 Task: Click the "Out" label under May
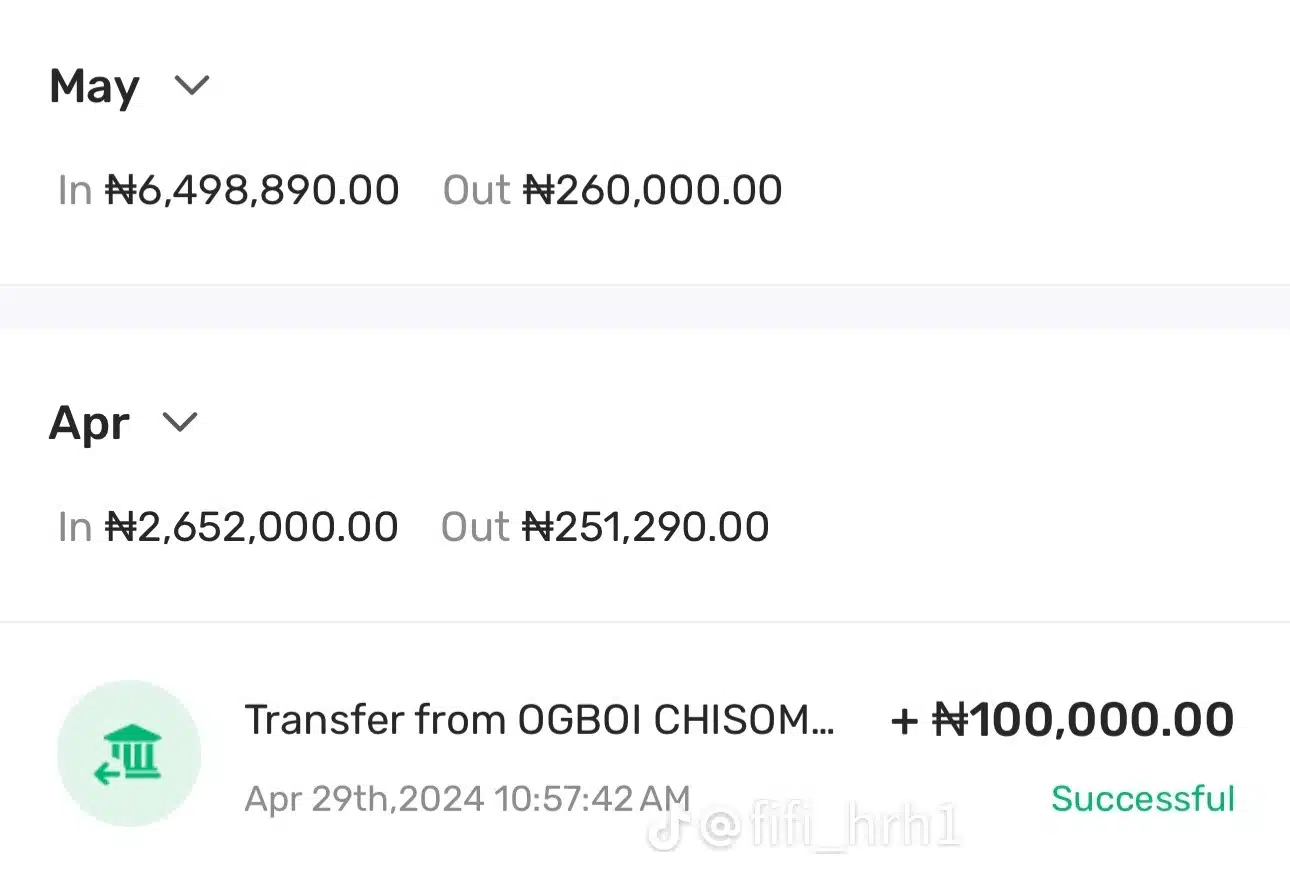[x=476, y=190]
